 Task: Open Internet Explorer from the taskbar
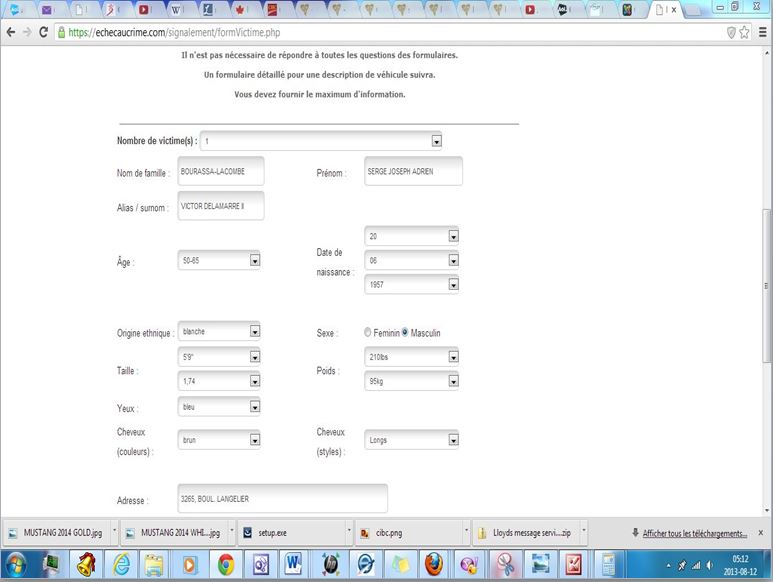pos(121,563)
